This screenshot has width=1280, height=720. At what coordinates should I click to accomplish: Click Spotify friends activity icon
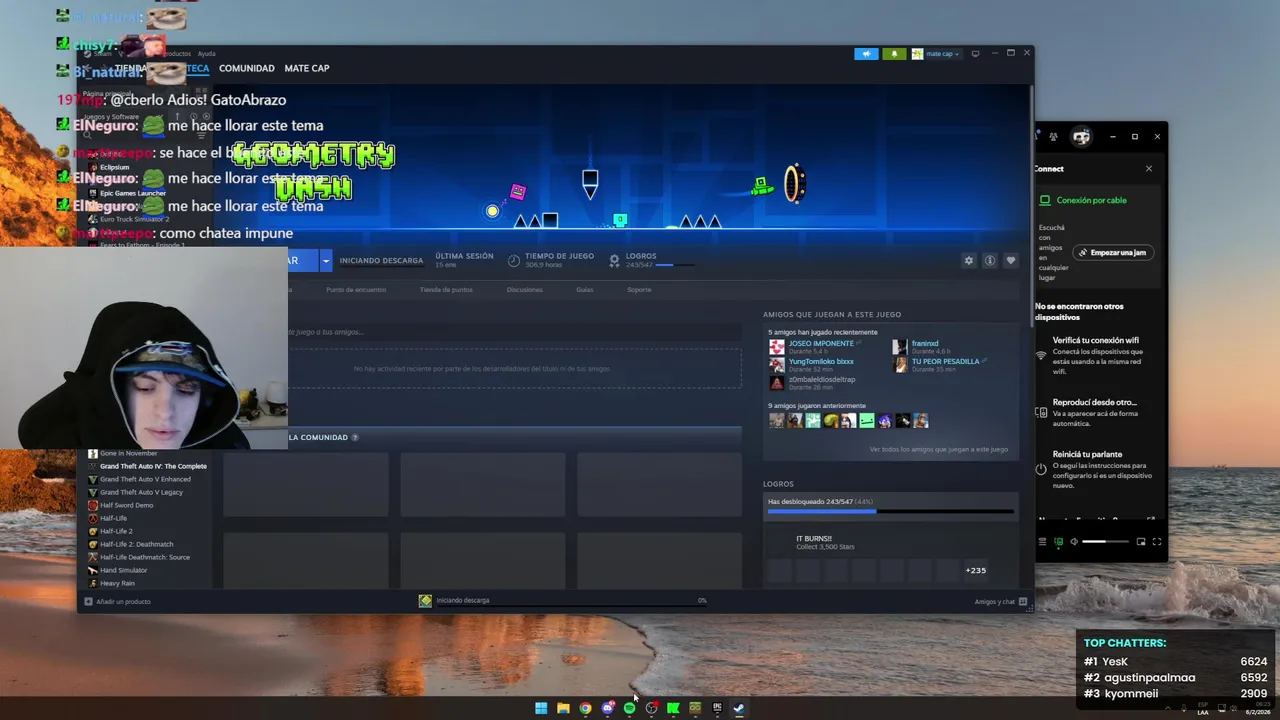tap(1053, 137)
